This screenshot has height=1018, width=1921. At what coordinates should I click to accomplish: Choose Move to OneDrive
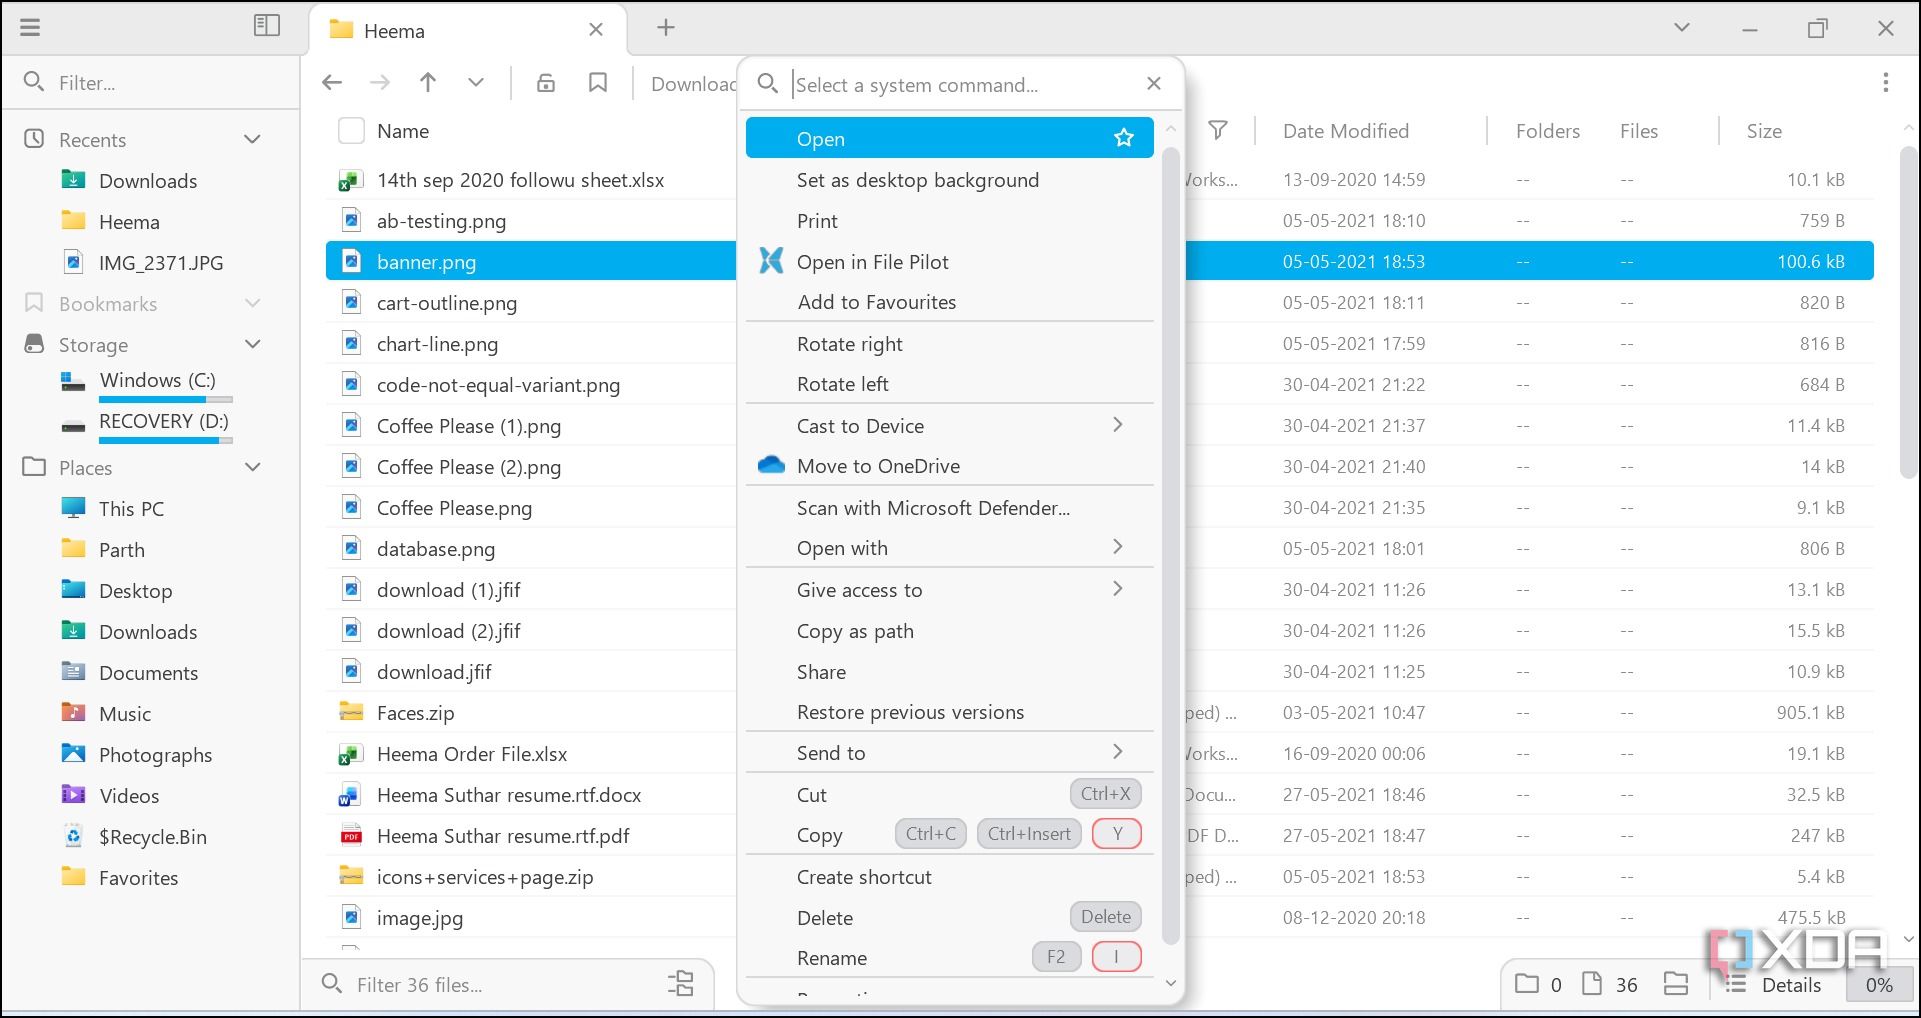point(949,466)
